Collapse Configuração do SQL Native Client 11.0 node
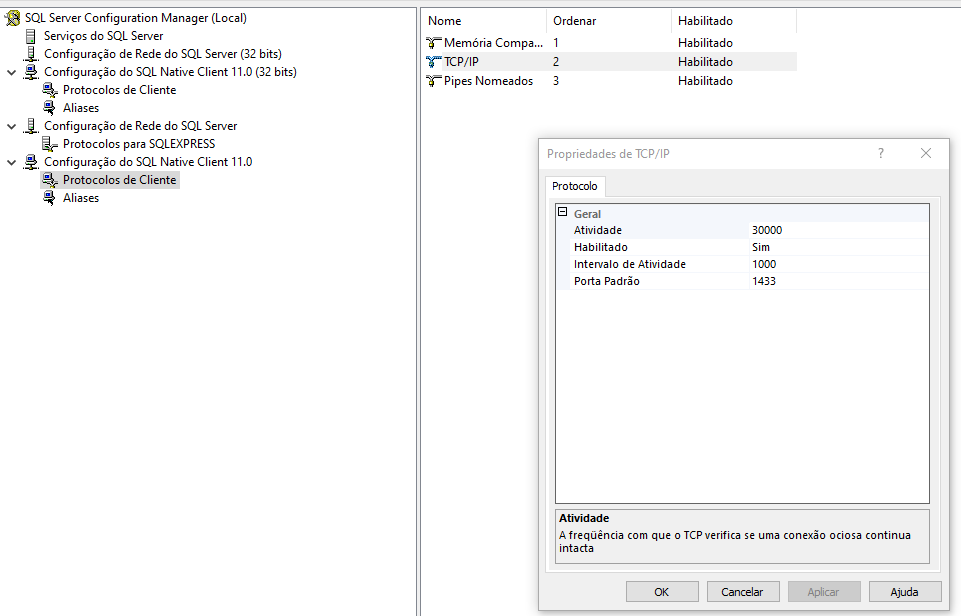 point(11,162)
